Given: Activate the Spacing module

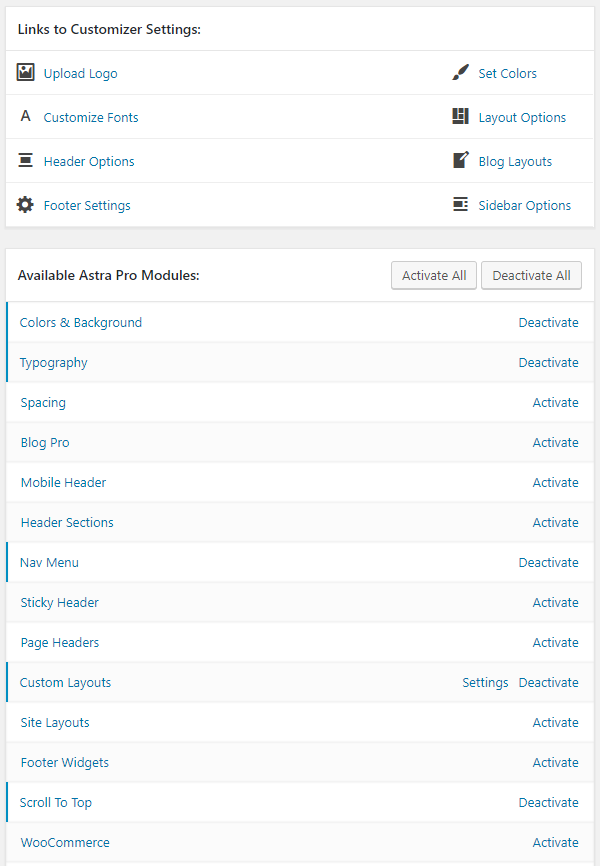Looking at the screenshot, I should pos(555,403).
